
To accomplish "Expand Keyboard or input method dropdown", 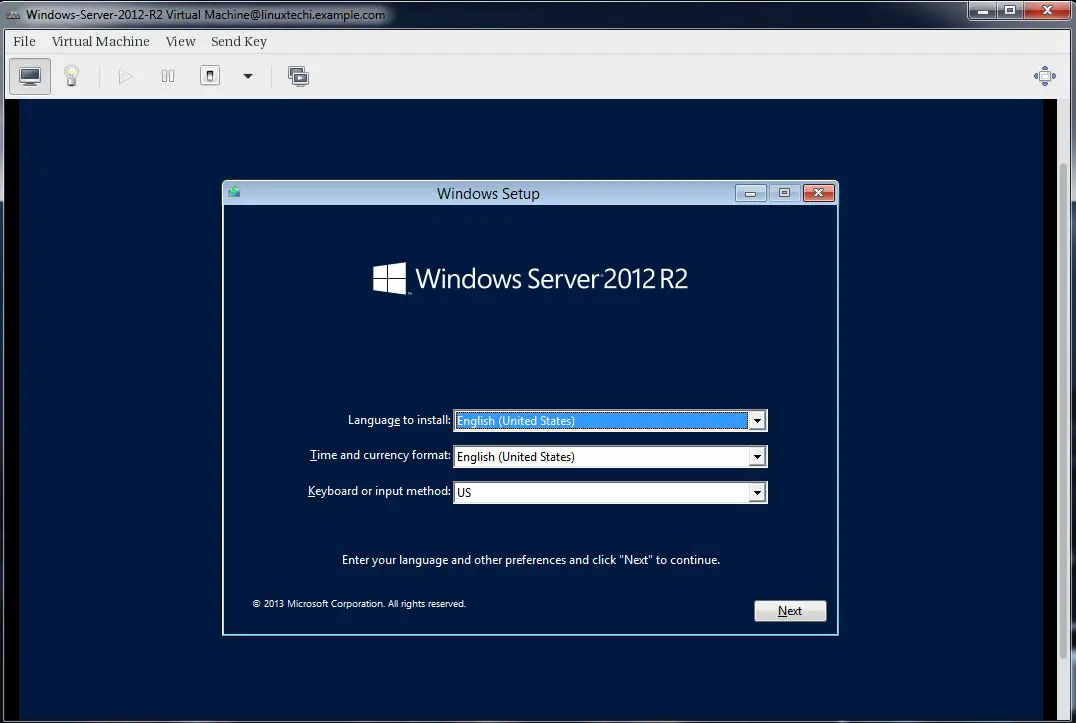I will coord(757,492).
